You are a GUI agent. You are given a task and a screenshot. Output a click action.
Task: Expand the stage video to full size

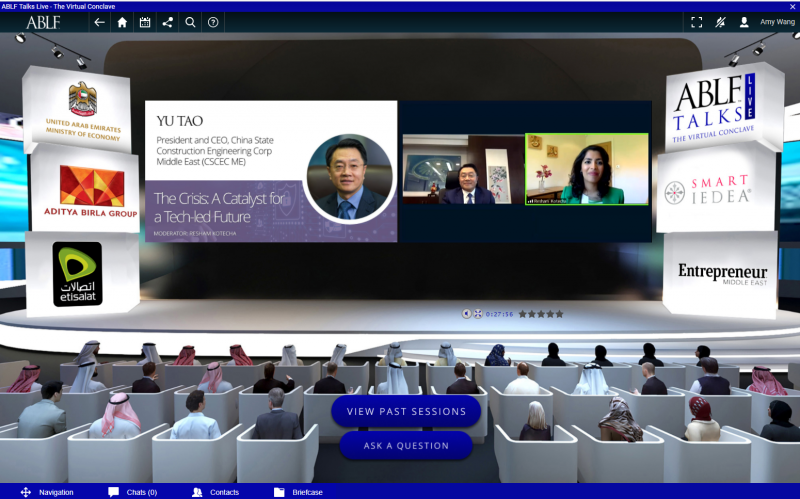pos(478,314)
